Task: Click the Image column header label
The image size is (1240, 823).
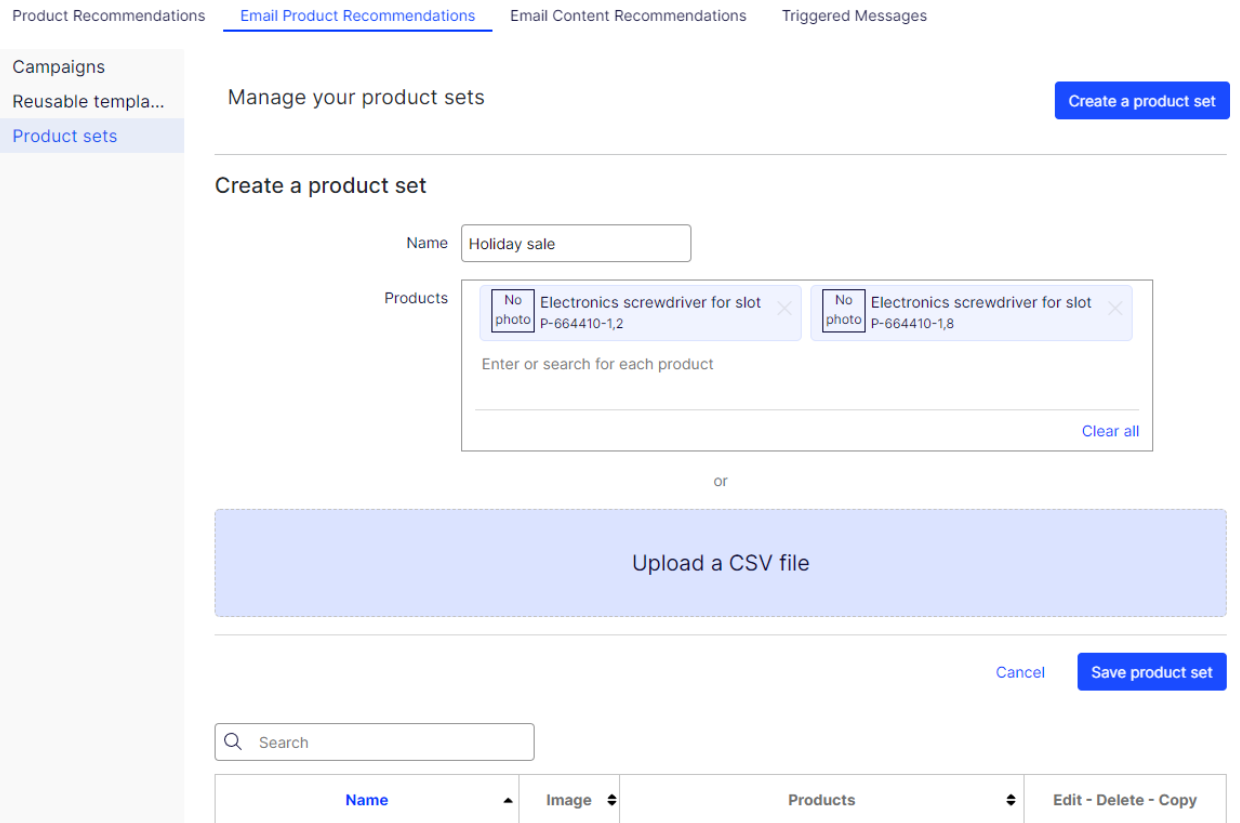Action: (x=569, y=800)
